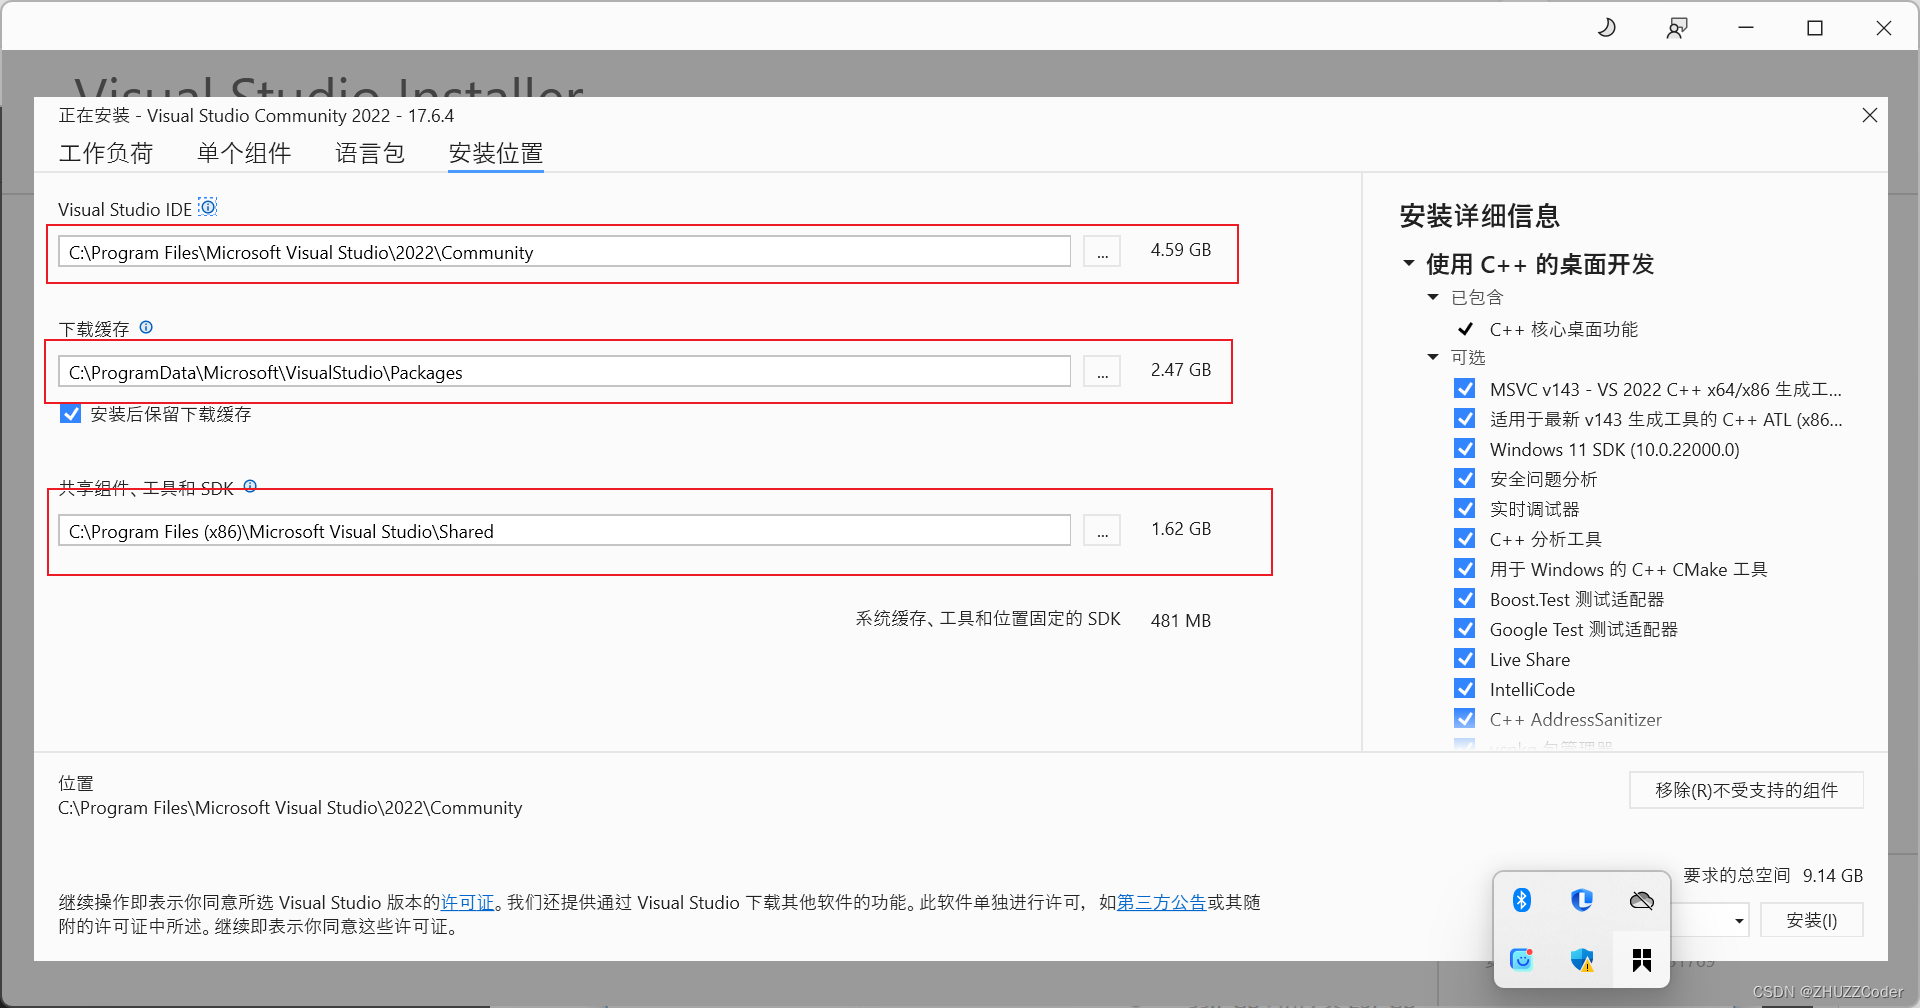Image resolution: width=1920 pixels, height=1008 pixels.
Task: Open the feedback icon in title bar
Action: click(x=1677, y=28)
